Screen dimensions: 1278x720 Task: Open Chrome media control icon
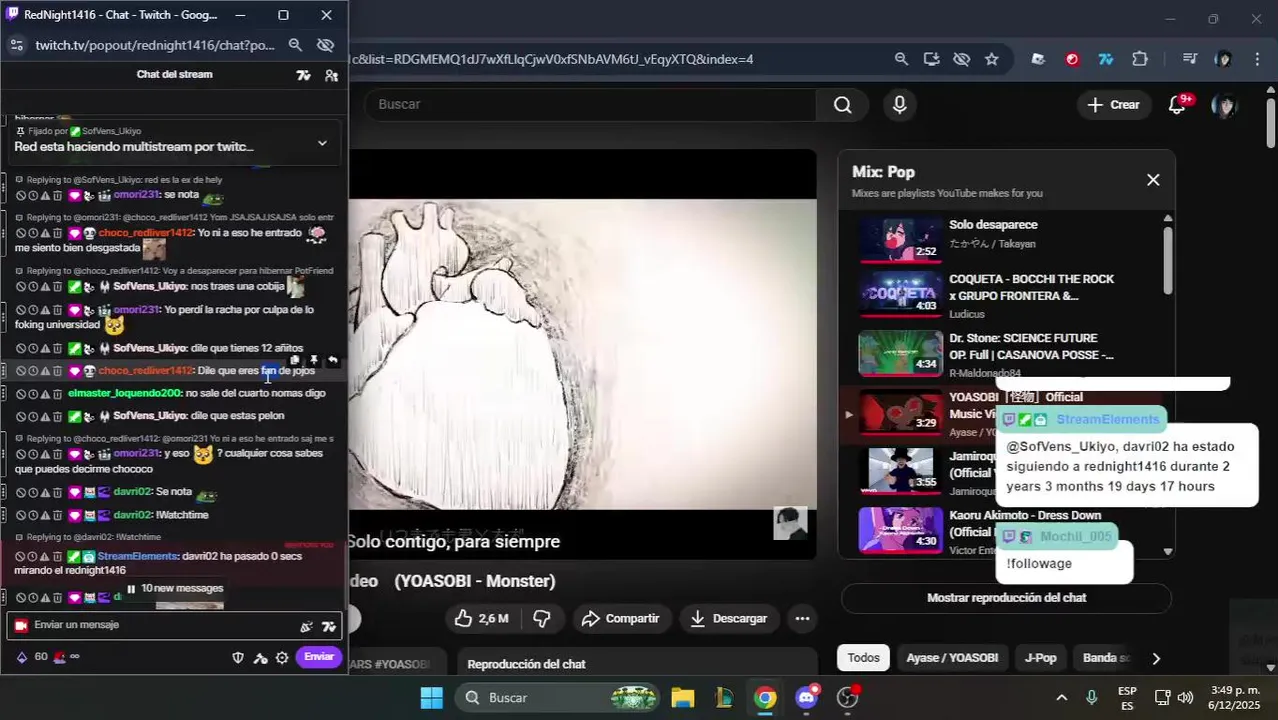point(1190,60)
